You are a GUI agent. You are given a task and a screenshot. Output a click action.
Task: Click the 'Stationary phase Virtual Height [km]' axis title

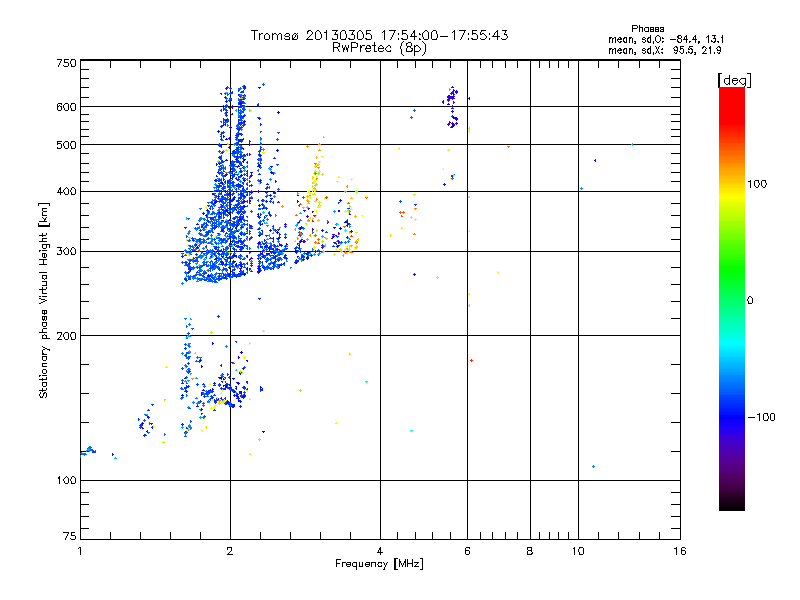43,300
